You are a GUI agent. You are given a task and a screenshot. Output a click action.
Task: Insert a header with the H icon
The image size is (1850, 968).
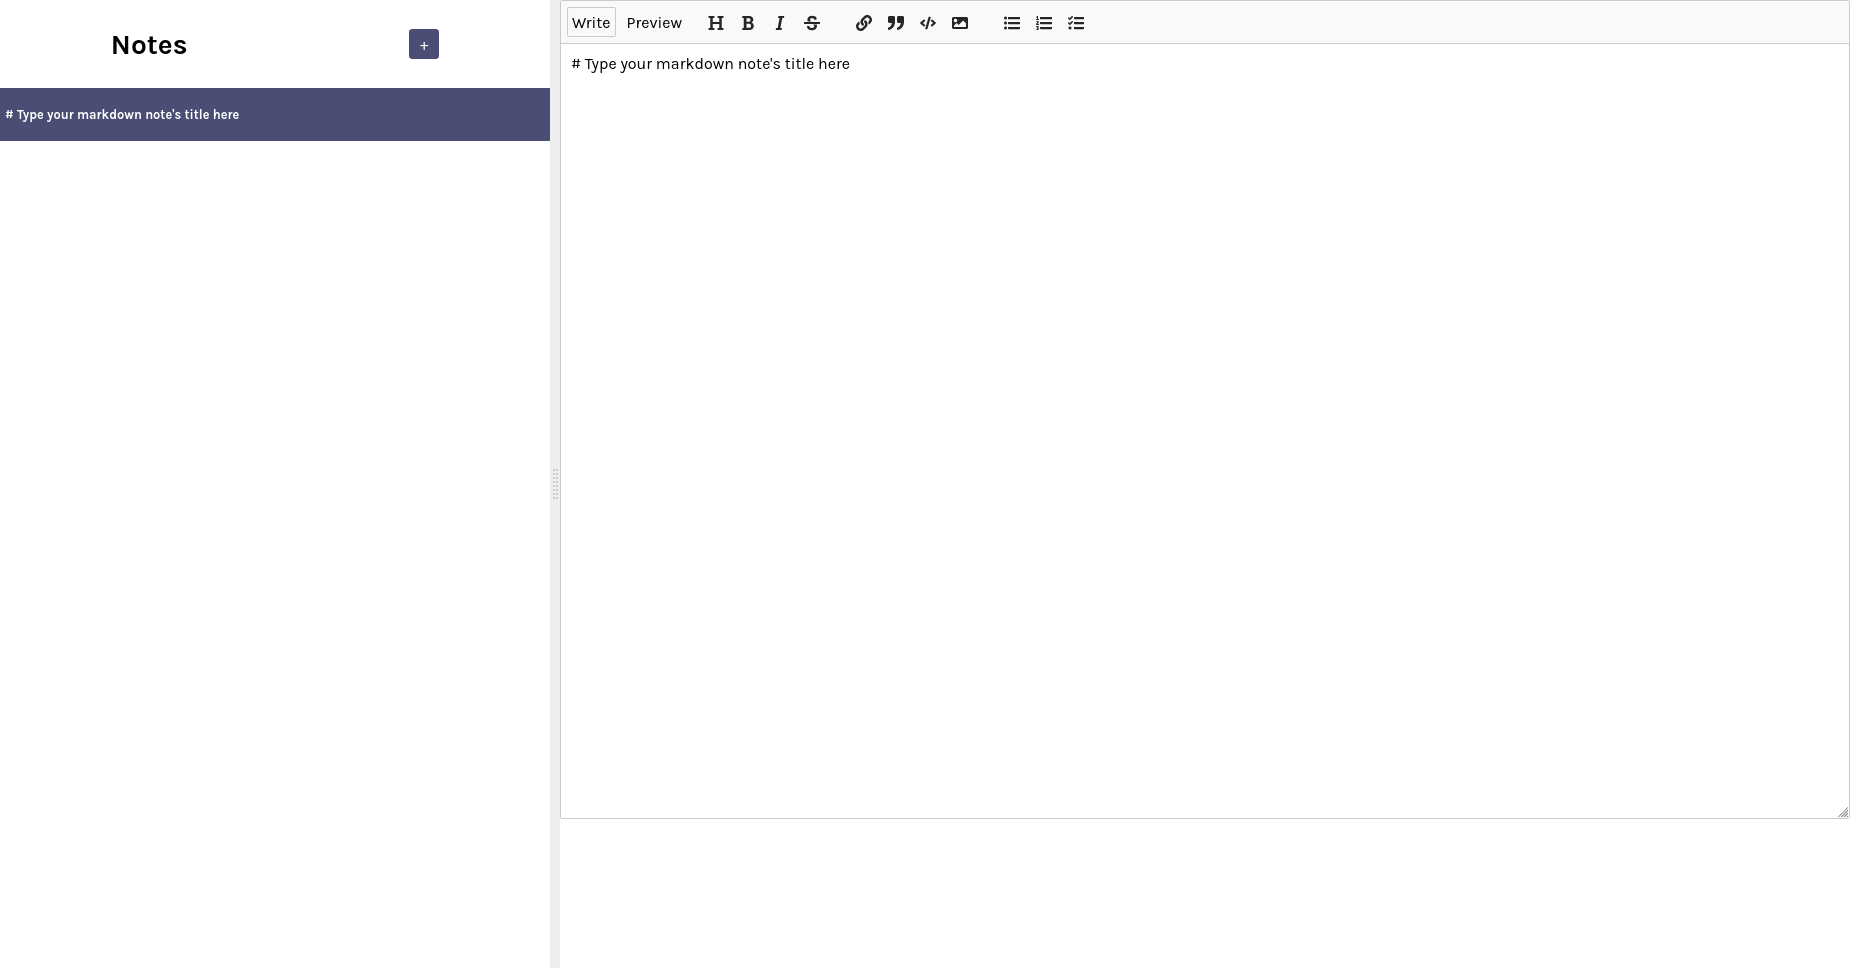coord(716,23)
